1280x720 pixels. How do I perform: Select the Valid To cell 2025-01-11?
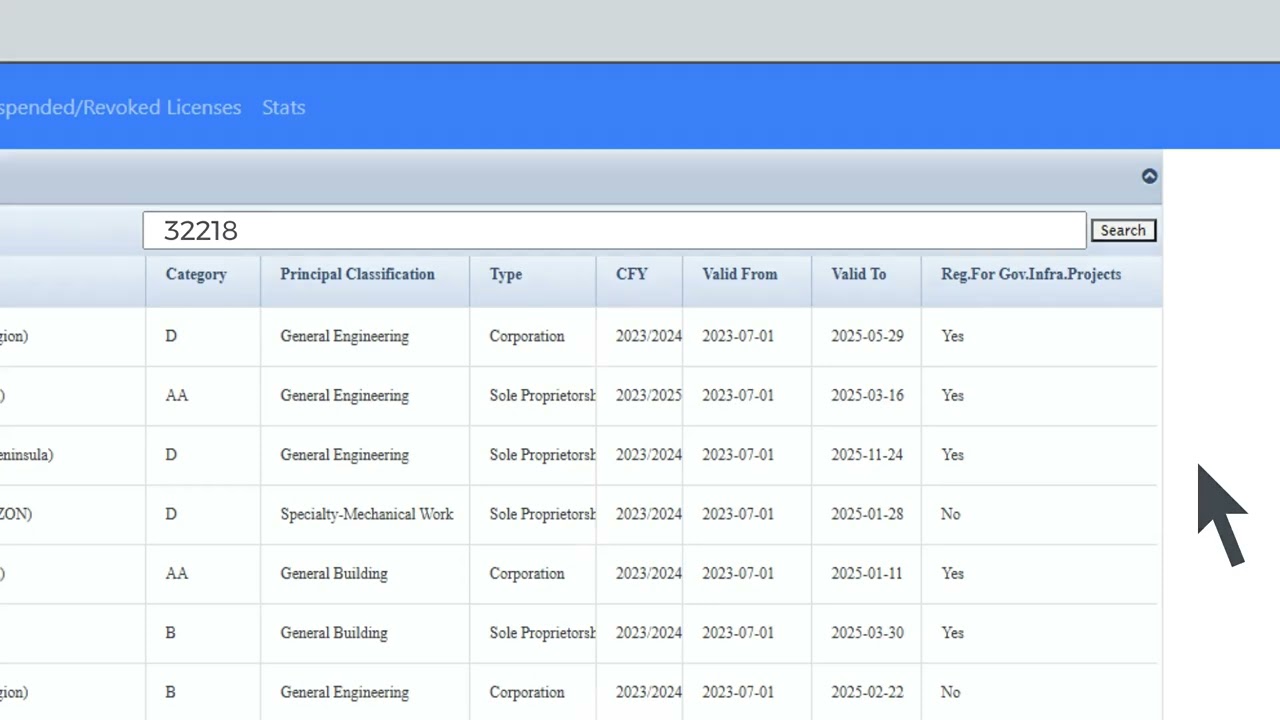click(x=867, y=573)
